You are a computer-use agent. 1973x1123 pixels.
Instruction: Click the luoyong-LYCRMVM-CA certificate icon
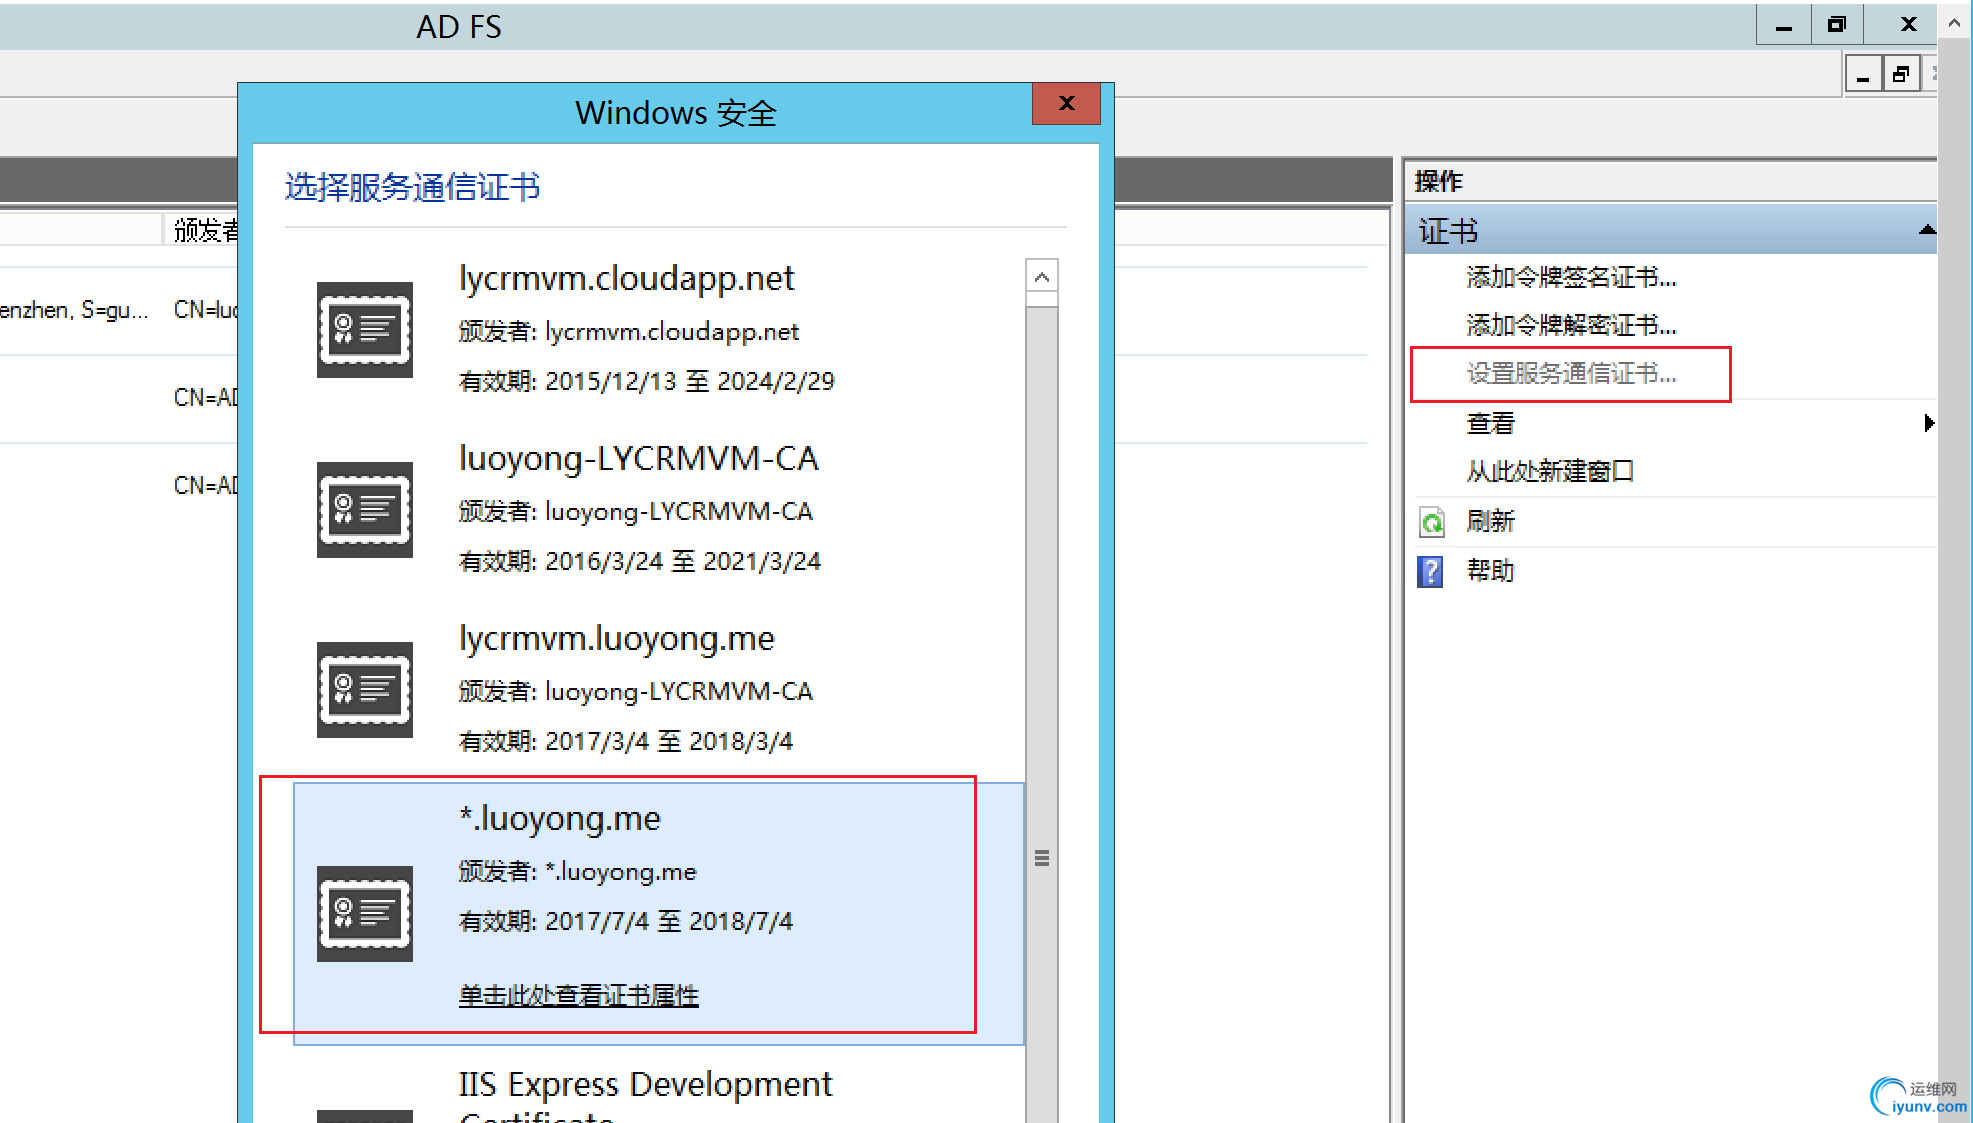(x=364, y=509)
